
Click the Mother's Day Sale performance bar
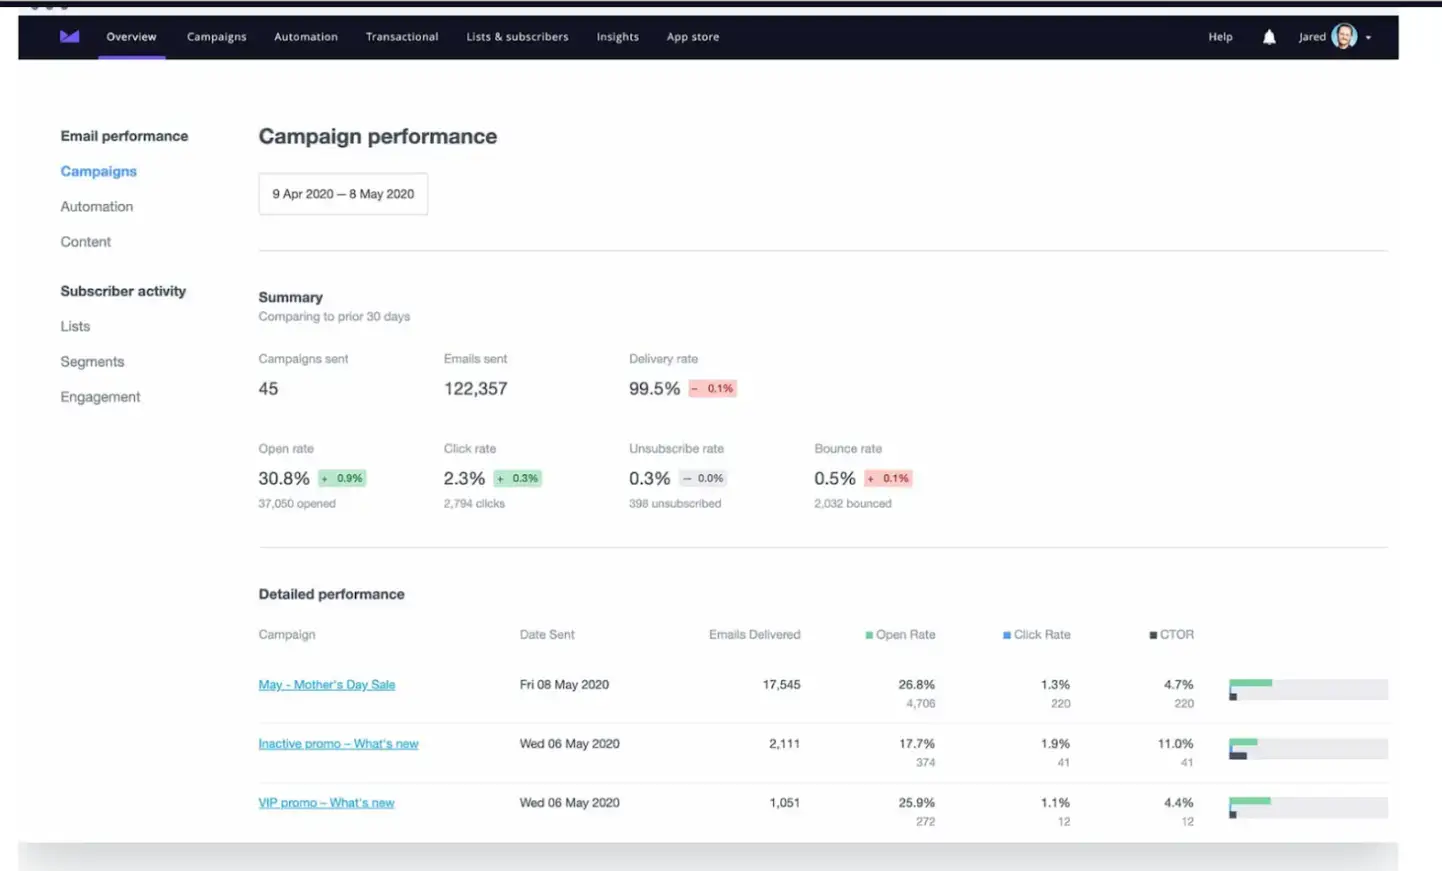[x=1307, y=689]
